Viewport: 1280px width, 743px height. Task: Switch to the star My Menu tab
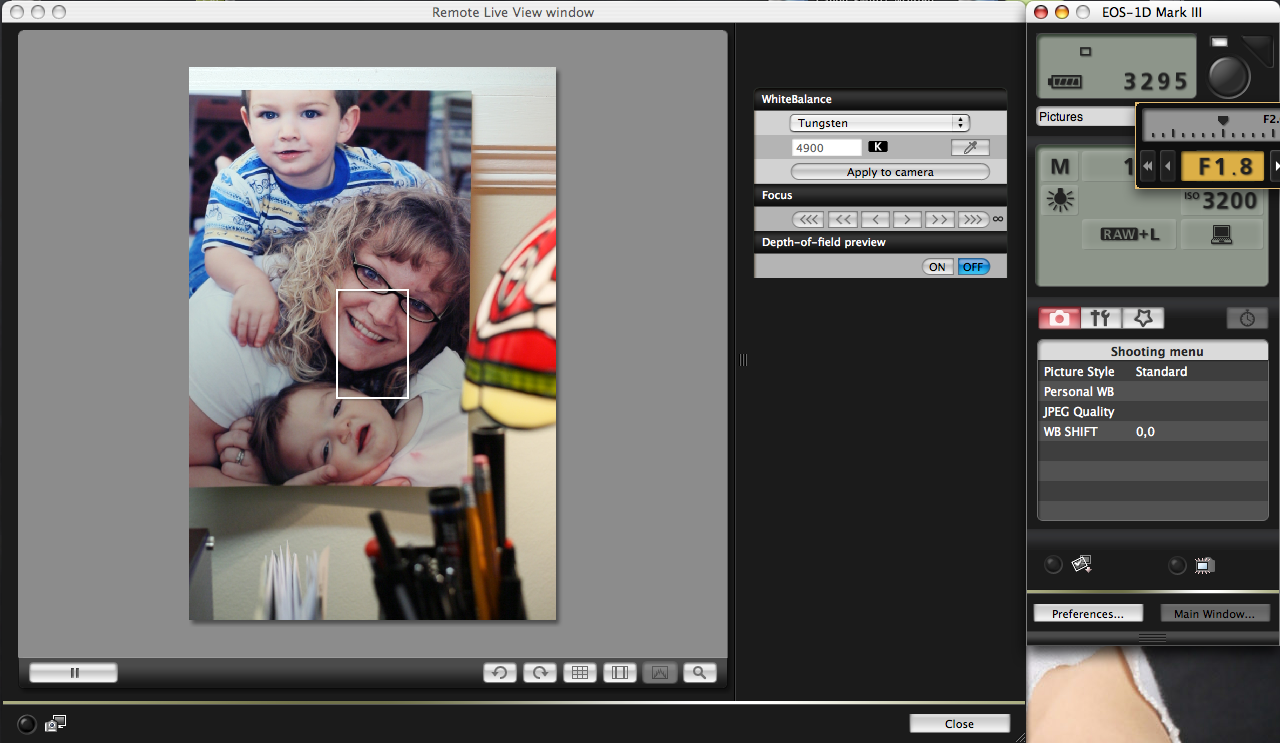[1143, 318]
